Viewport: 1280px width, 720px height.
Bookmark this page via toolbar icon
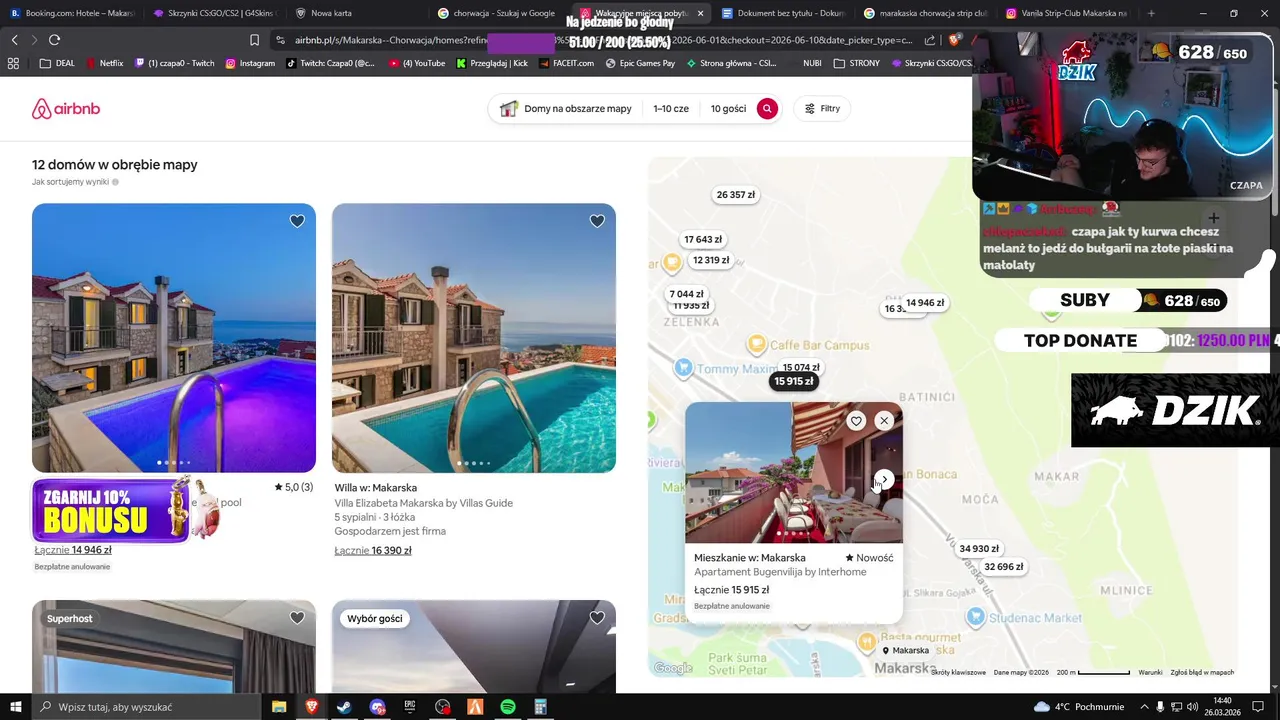click(254, 40)
